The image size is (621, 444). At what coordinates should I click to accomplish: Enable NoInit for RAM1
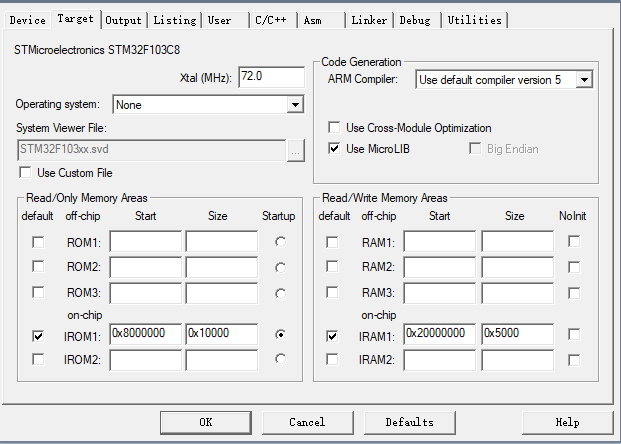(x=574, y=241)
